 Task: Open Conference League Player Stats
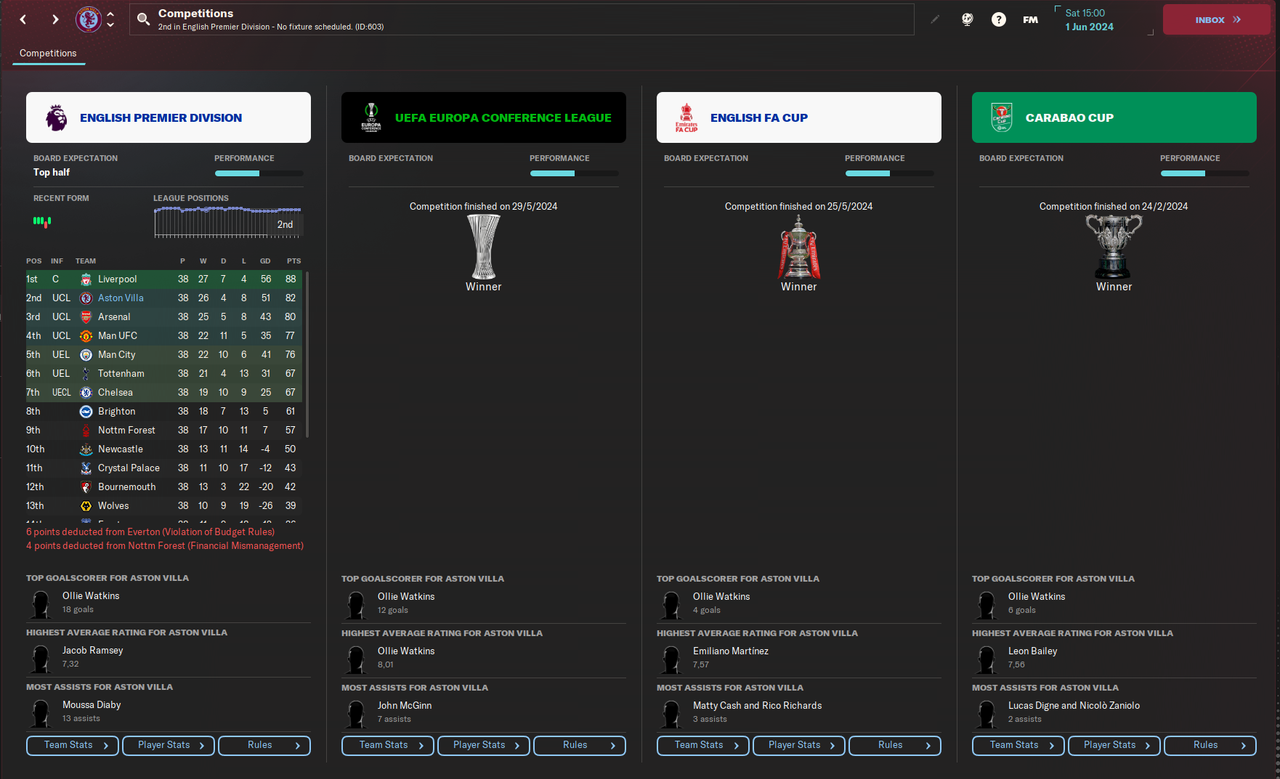pyautogui.click(x=484, y=745)
